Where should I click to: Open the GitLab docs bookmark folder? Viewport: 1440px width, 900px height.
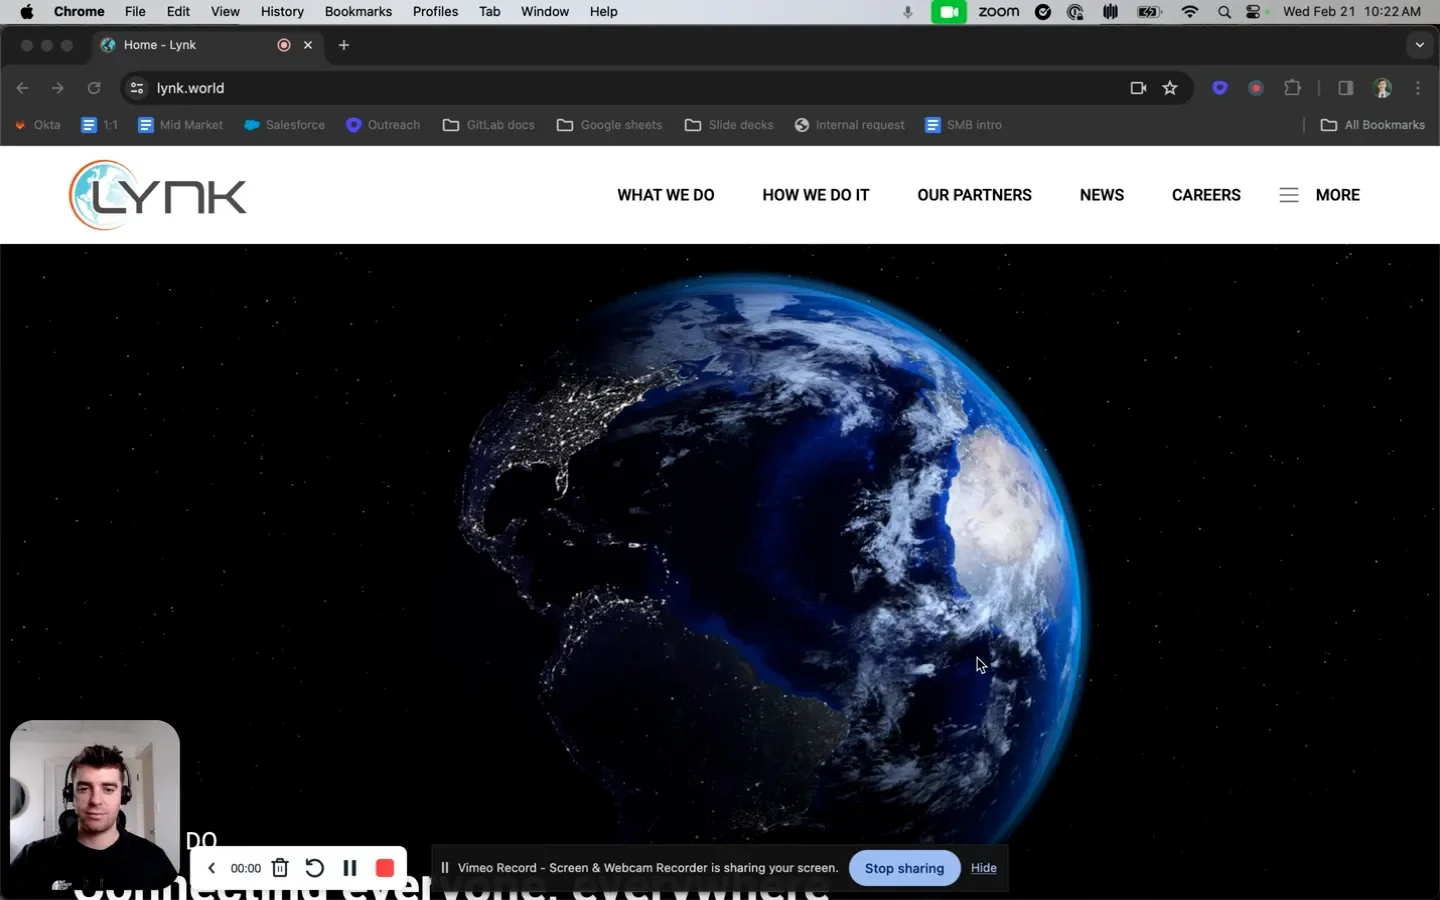[x=489, y=125]
